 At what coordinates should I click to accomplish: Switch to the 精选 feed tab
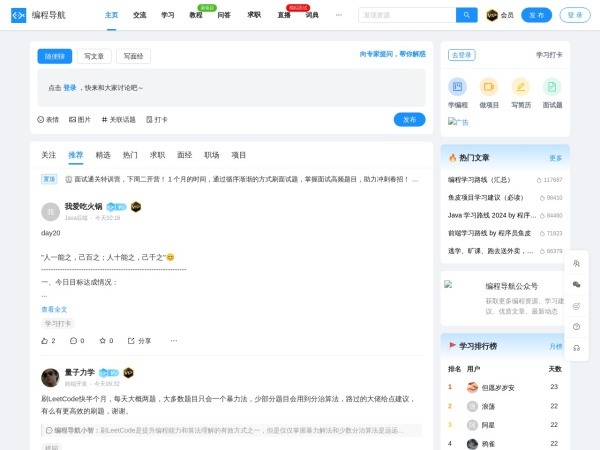[103, 155]
